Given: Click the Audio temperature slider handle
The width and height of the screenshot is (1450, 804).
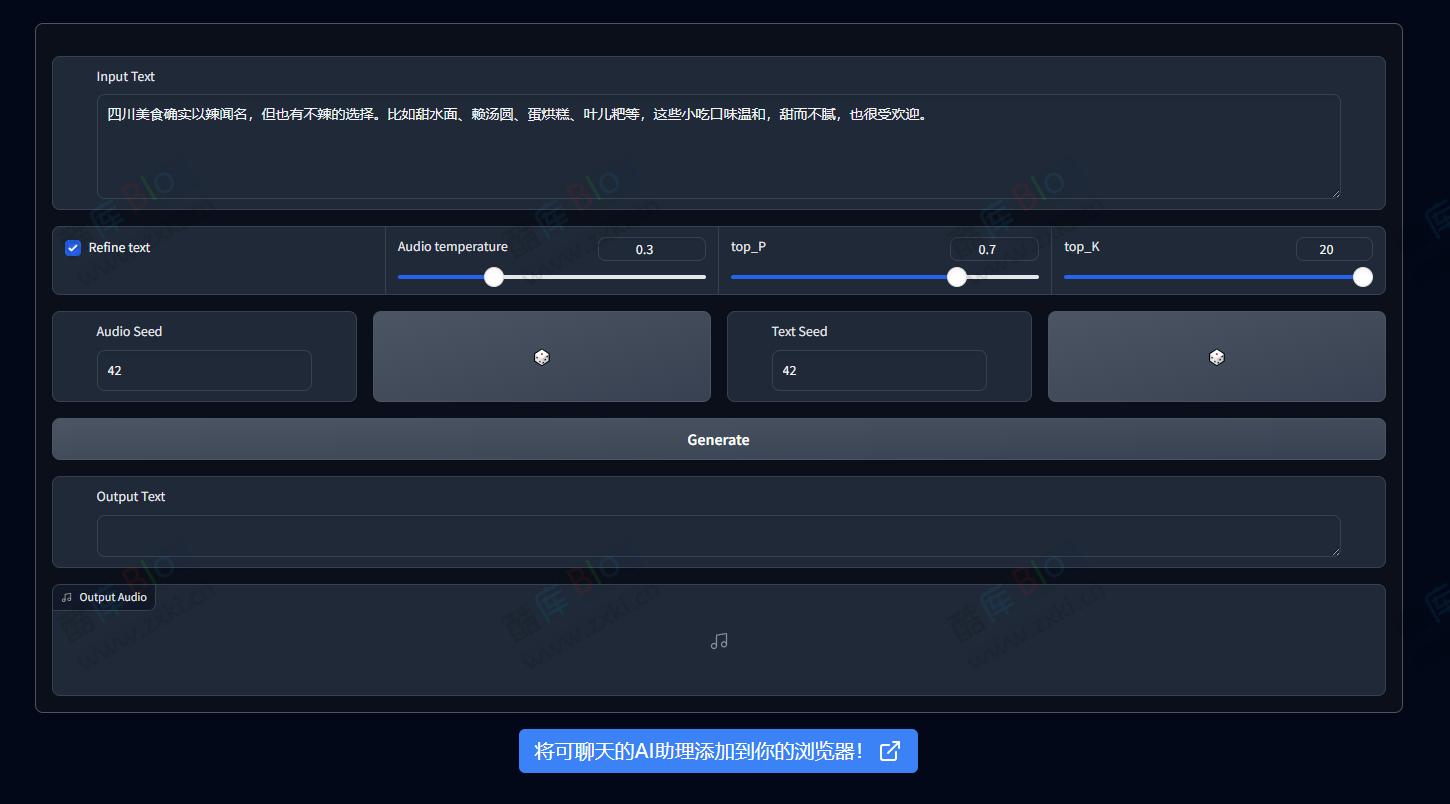Looking at the screenshot, I should point(494,277).
